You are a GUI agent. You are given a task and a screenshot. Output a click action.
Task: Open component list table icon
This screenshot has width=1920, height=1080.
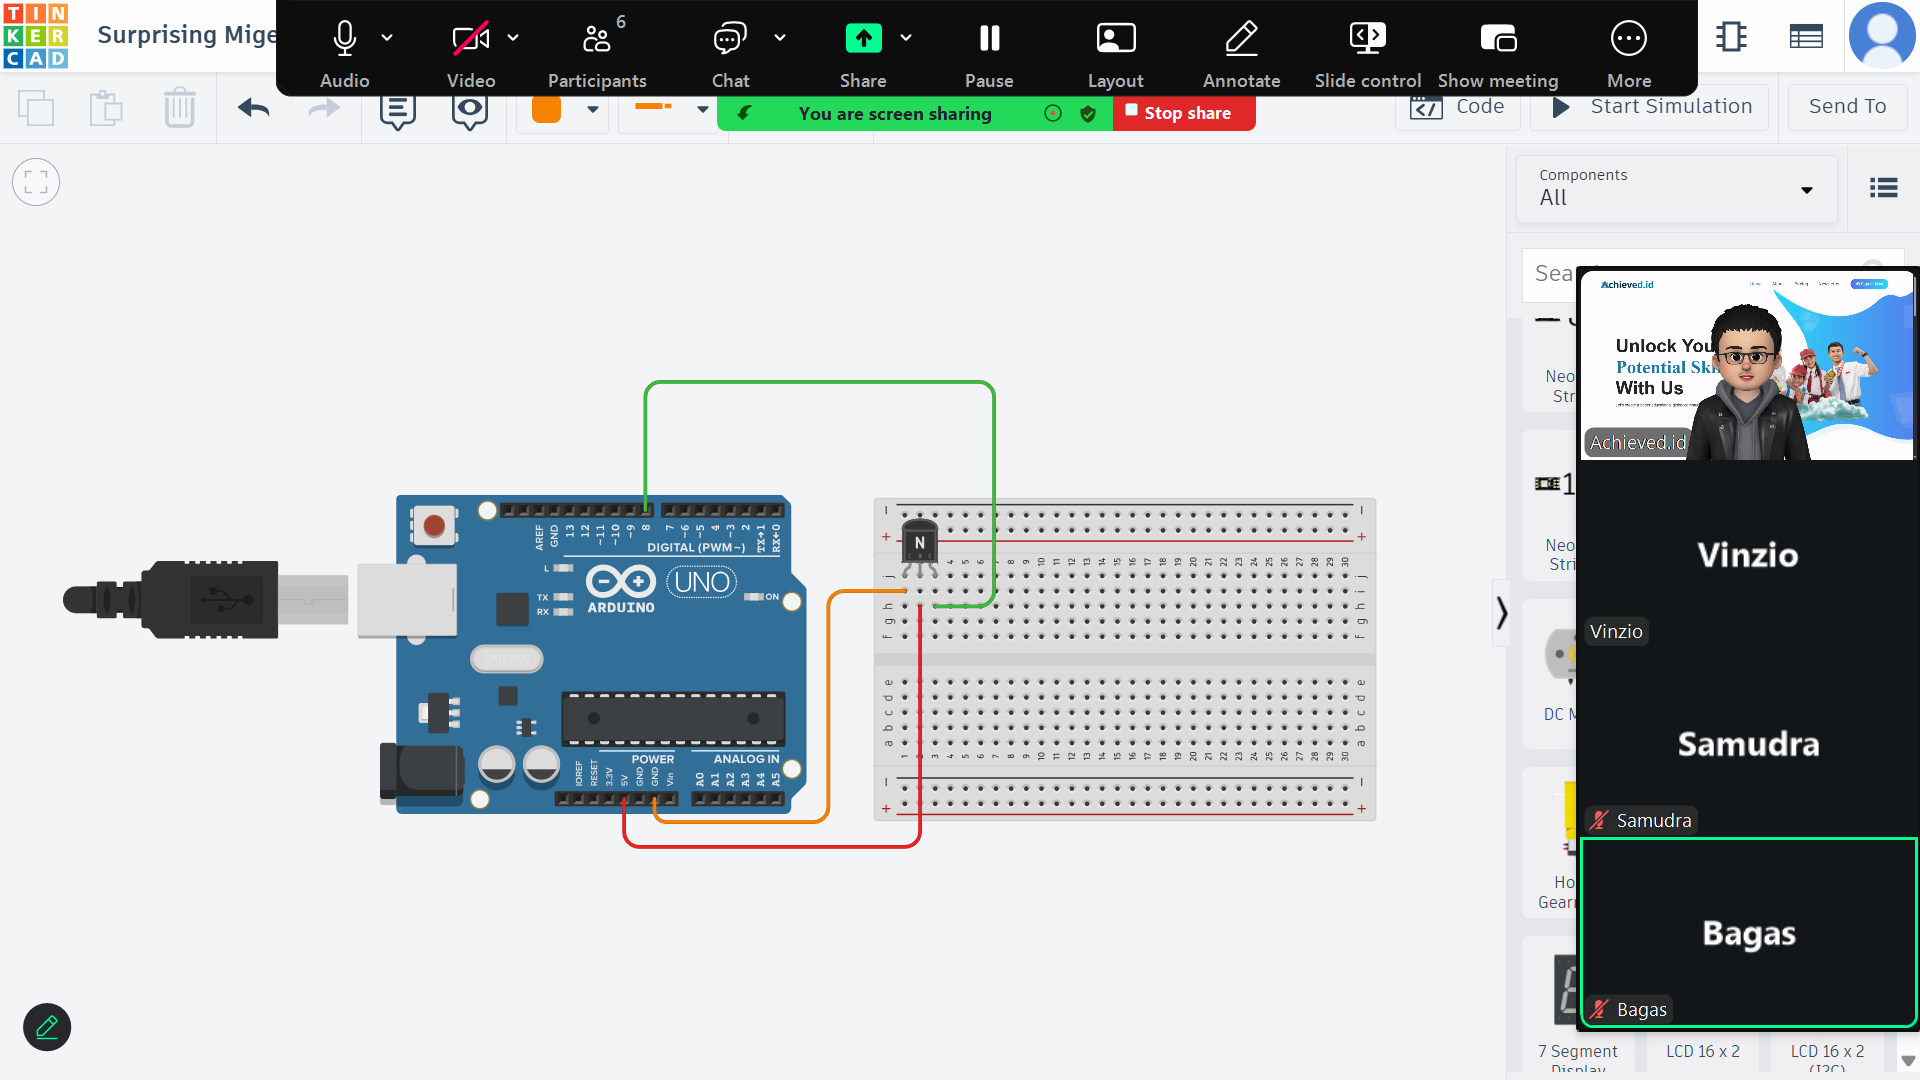(x=1805, y=37)
